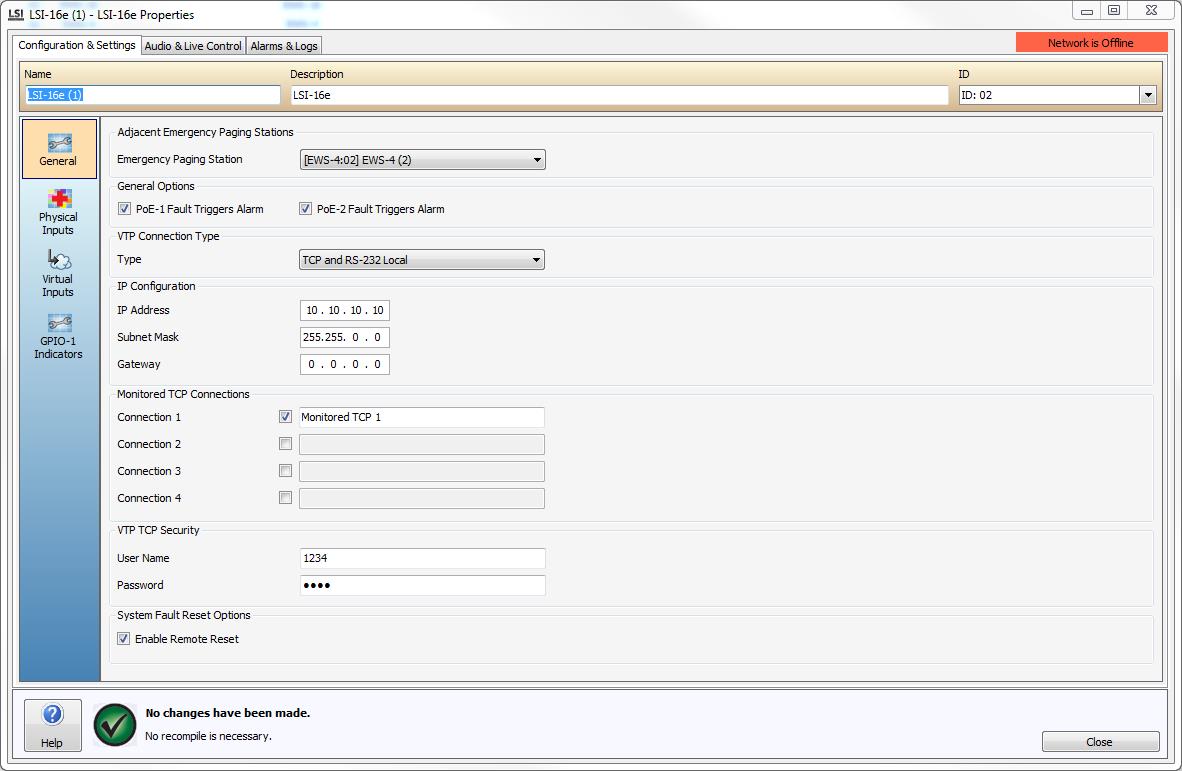Close the window with title bar X
The image size is (1182, 771).
pyautogui.click(x=1151, y=11)
